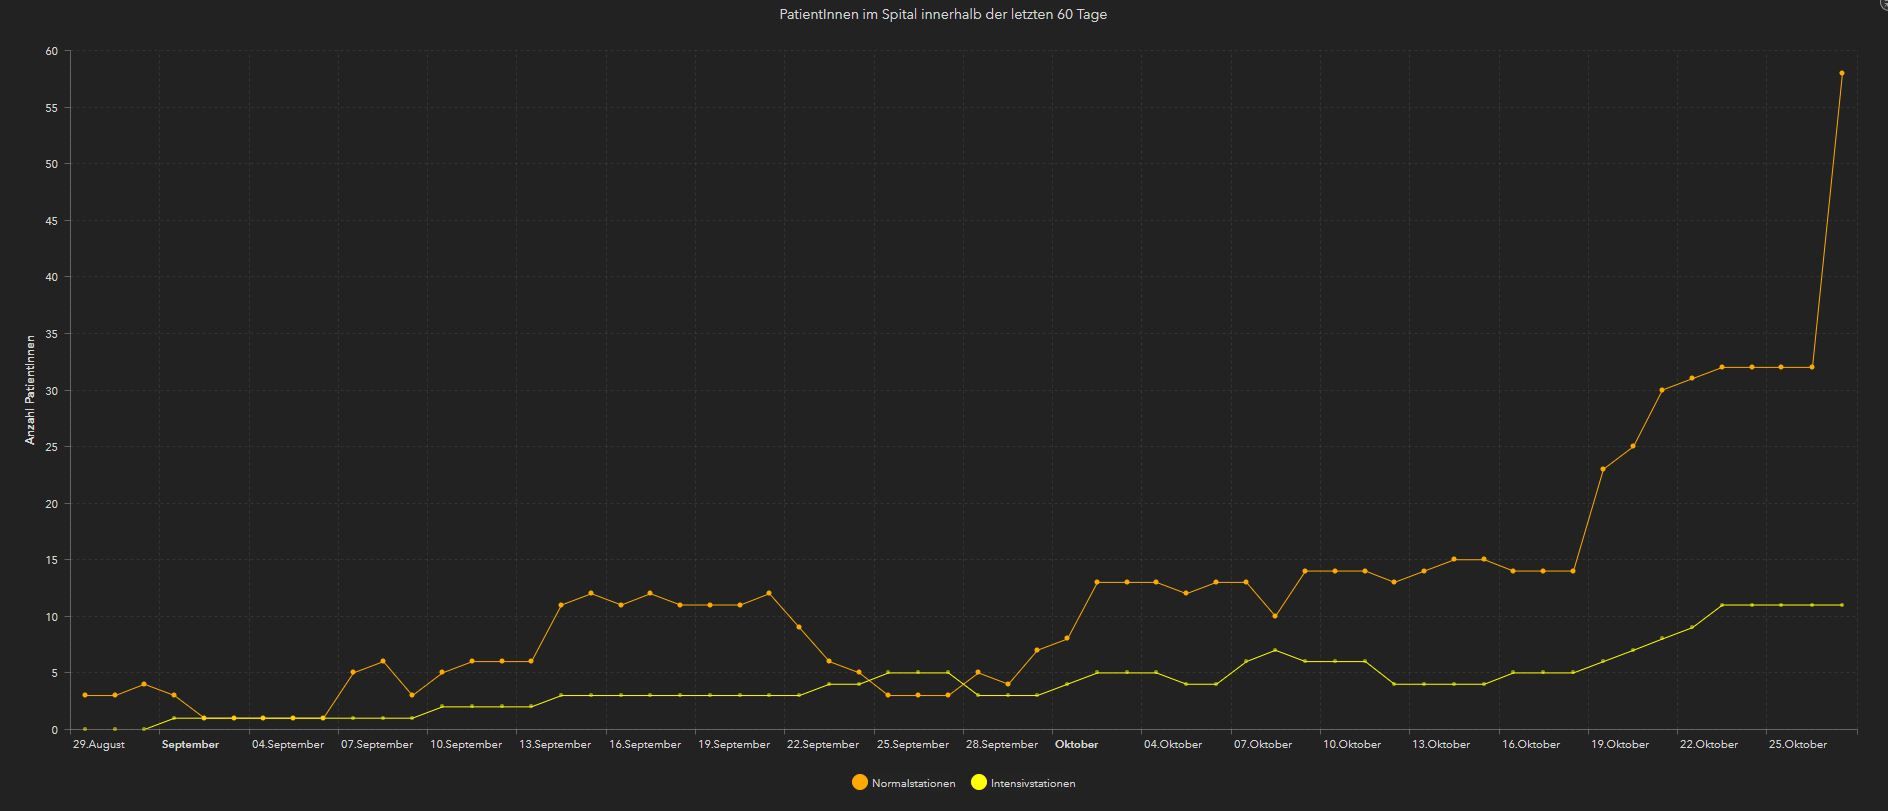The image size is (1888, 811).
Task: Click the bold Oktober axis label
Action: [x=1076, y=744]
